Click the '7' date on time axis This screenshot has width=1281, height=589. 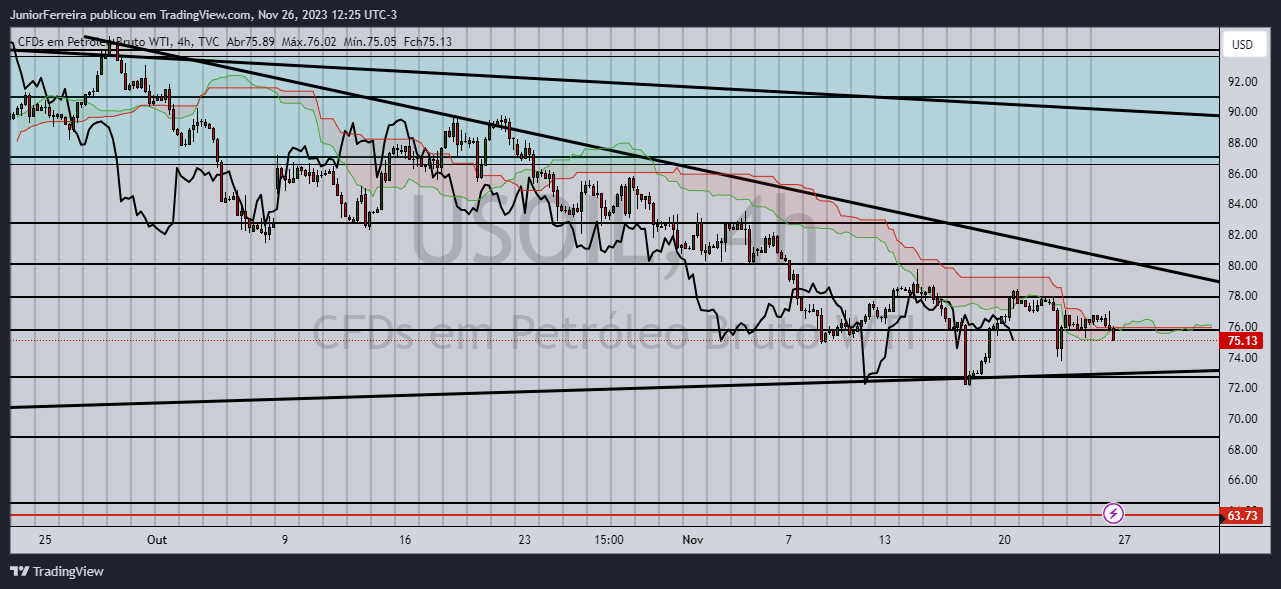pyautogui.click(x=788, y=539)
